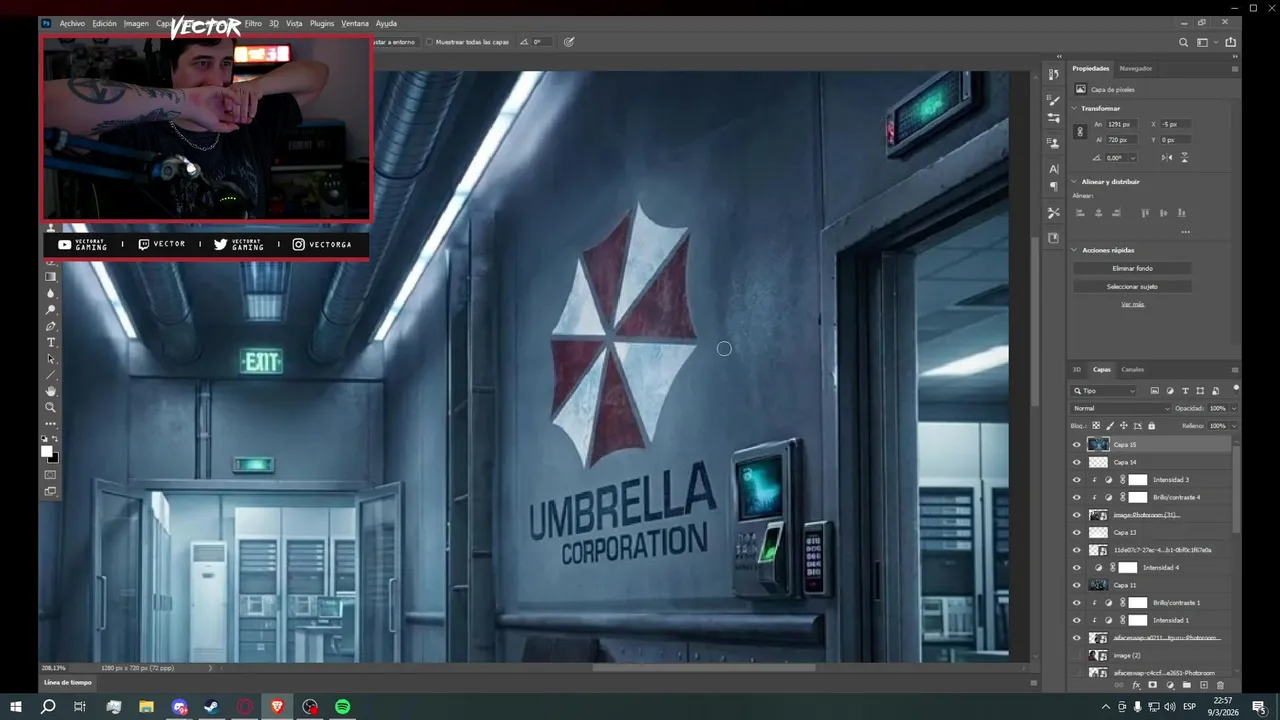Collapse the Transformar section
This screenshot has width=1280, height=720.
coord(1075,108)
